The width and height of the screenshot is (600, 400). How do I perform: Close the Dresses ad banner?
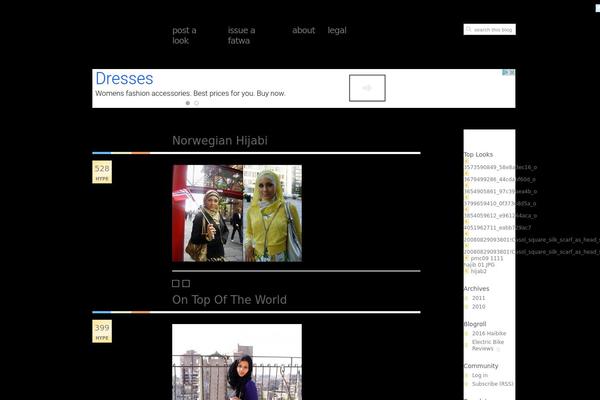tap(512, 72)
